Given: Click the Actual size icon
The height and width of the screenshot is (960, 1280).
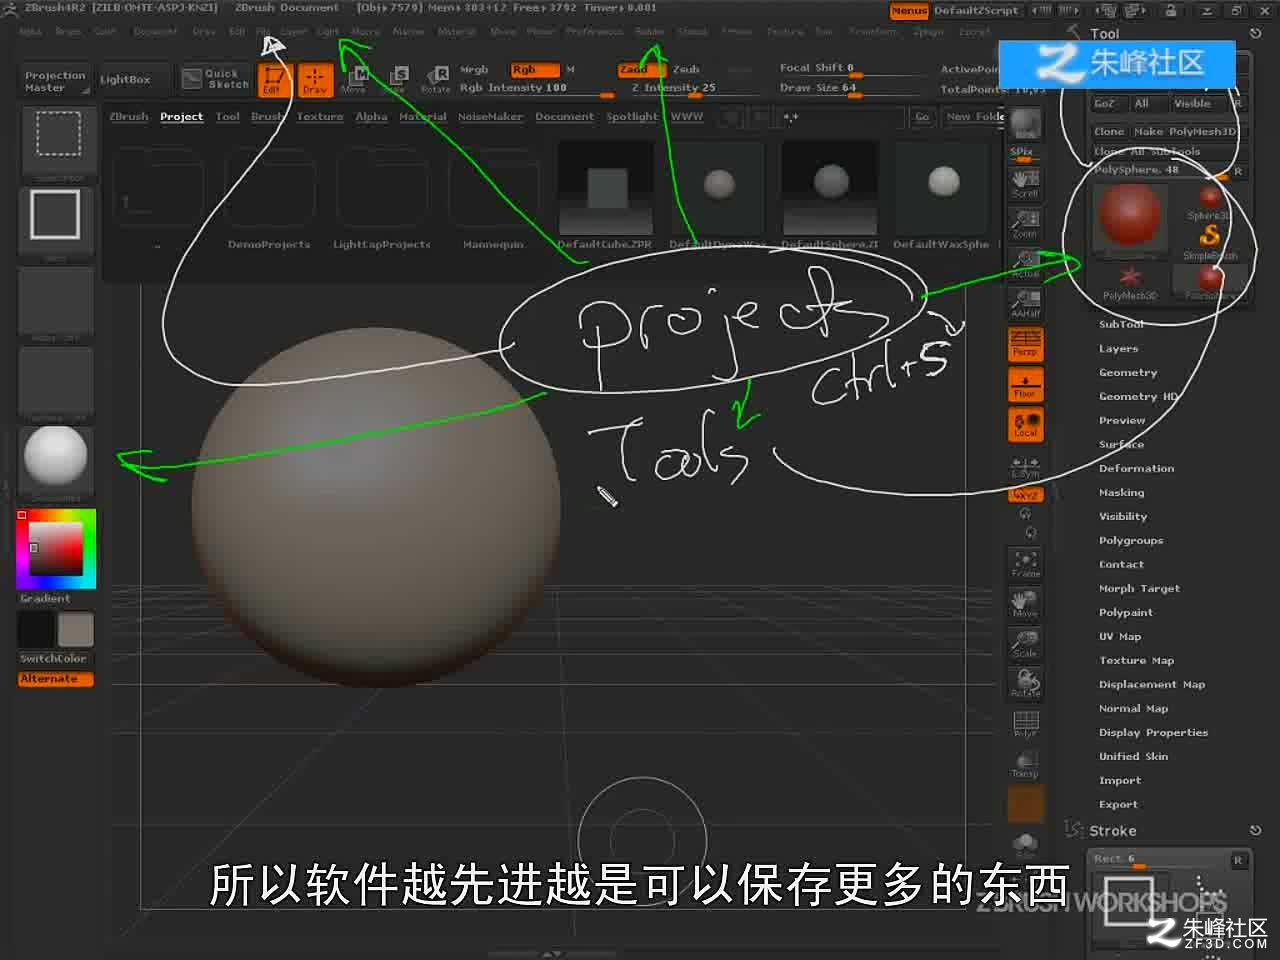Looking at the screenshot, I should 1025,263.
